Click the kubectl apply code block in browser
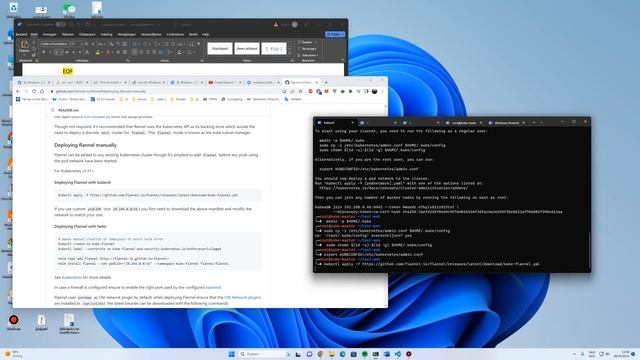The image size is (640, 360). (158, 195)
